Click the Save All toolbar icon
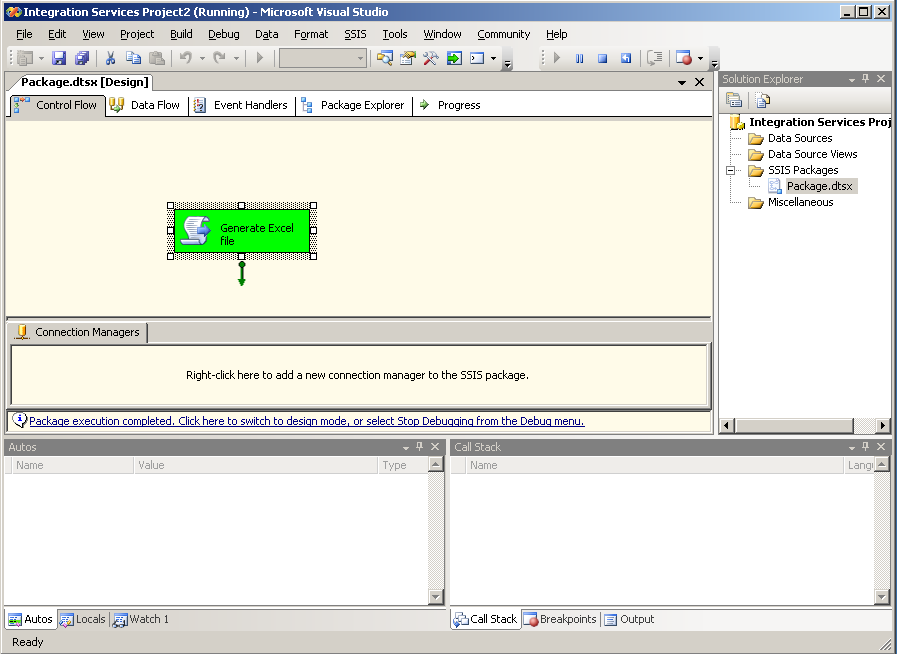The height and width of the screenshot is (654, 897). point(82,58)
